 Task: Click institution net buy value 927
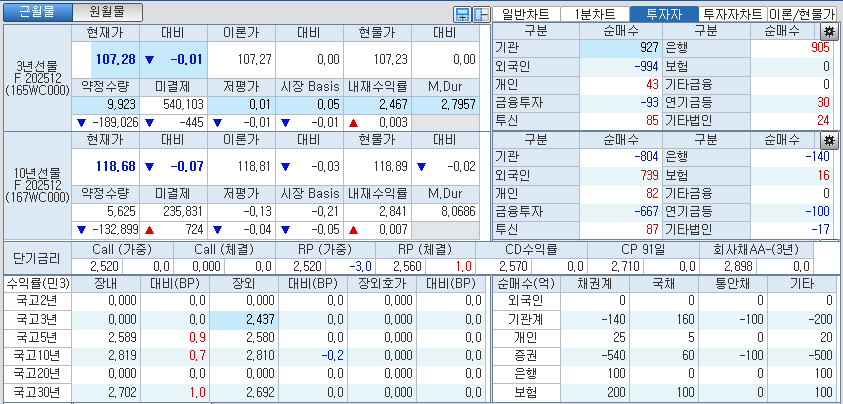pyautogui.click(x=649, y=48)
